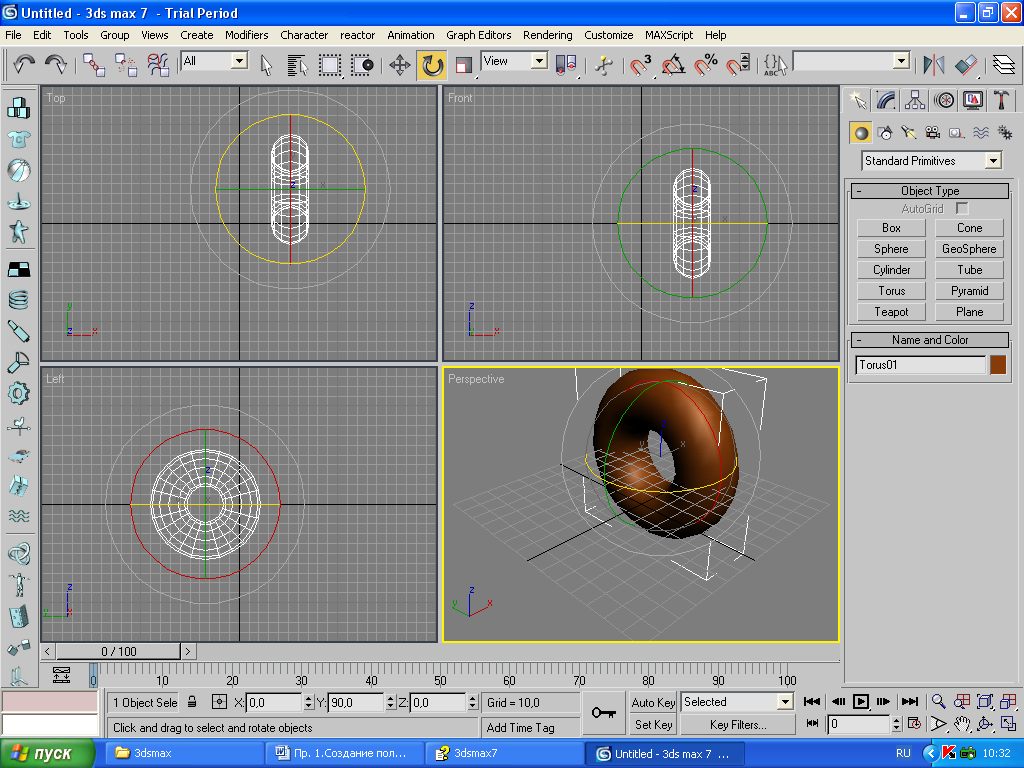Step the time slider right arrow
The image size is (1024, 768).
[x=187, y=651]
